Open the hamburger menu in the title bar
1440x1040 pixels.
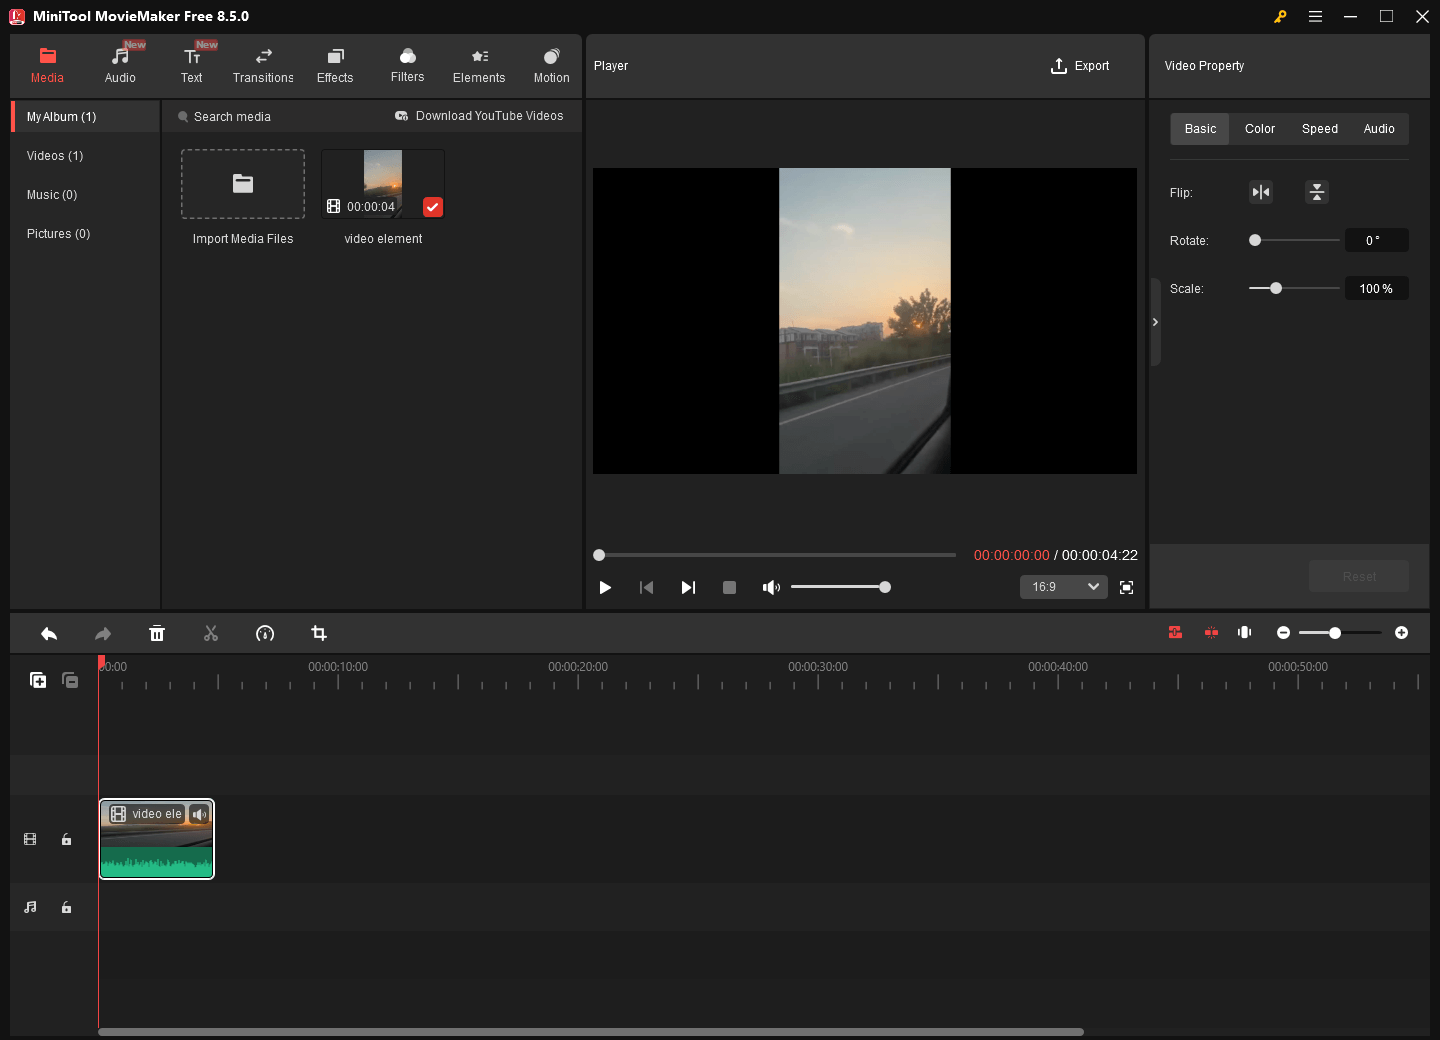pos(1315,16)
